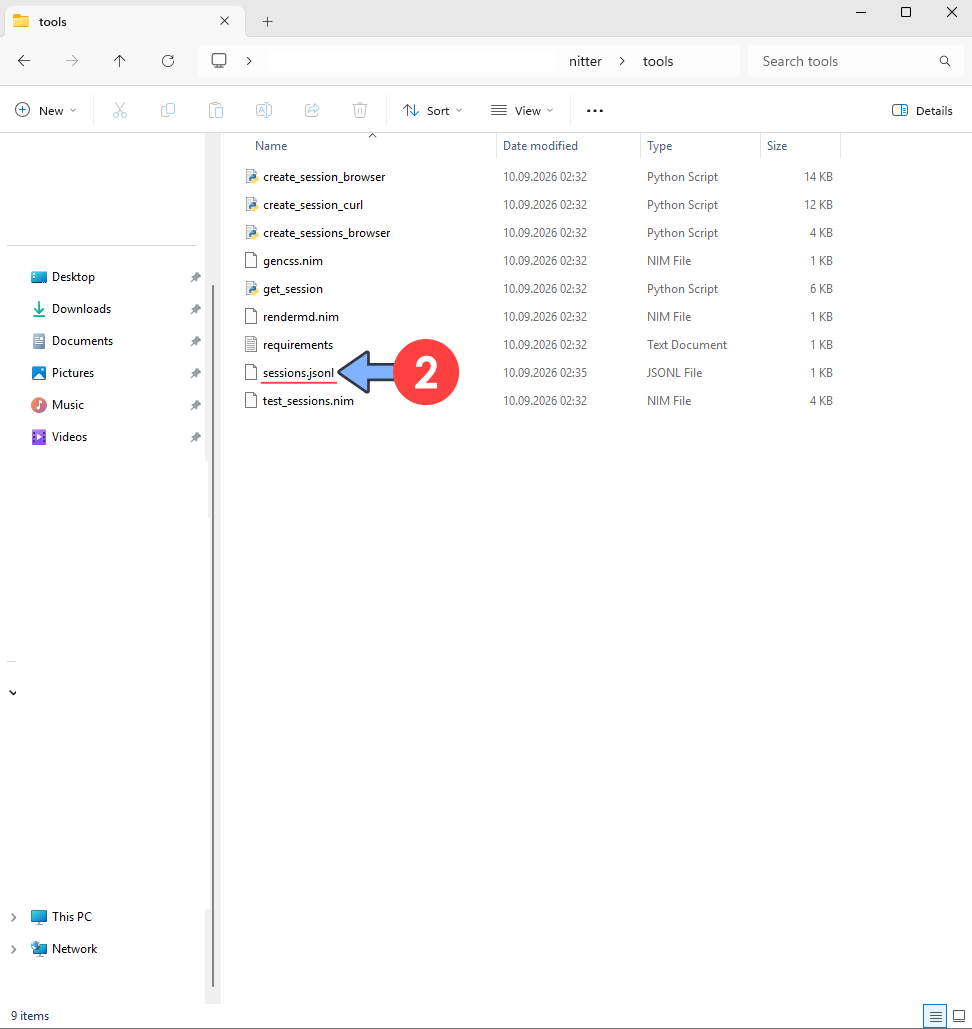Select tools breadcrumb segment

click(658, 61)
